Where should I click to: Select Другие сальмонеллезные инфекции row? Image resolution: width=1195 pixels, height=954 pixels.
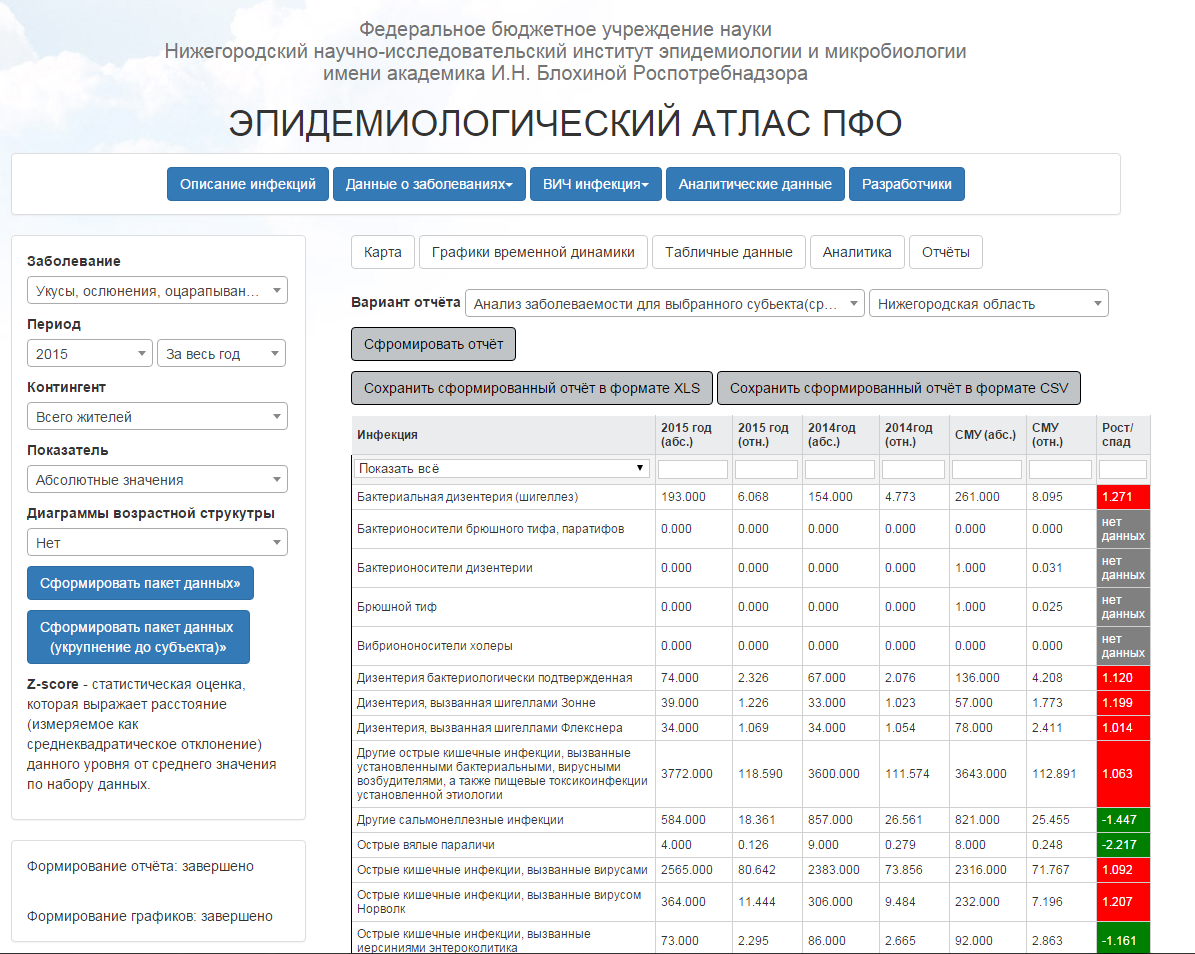click(x=751, y=820)
